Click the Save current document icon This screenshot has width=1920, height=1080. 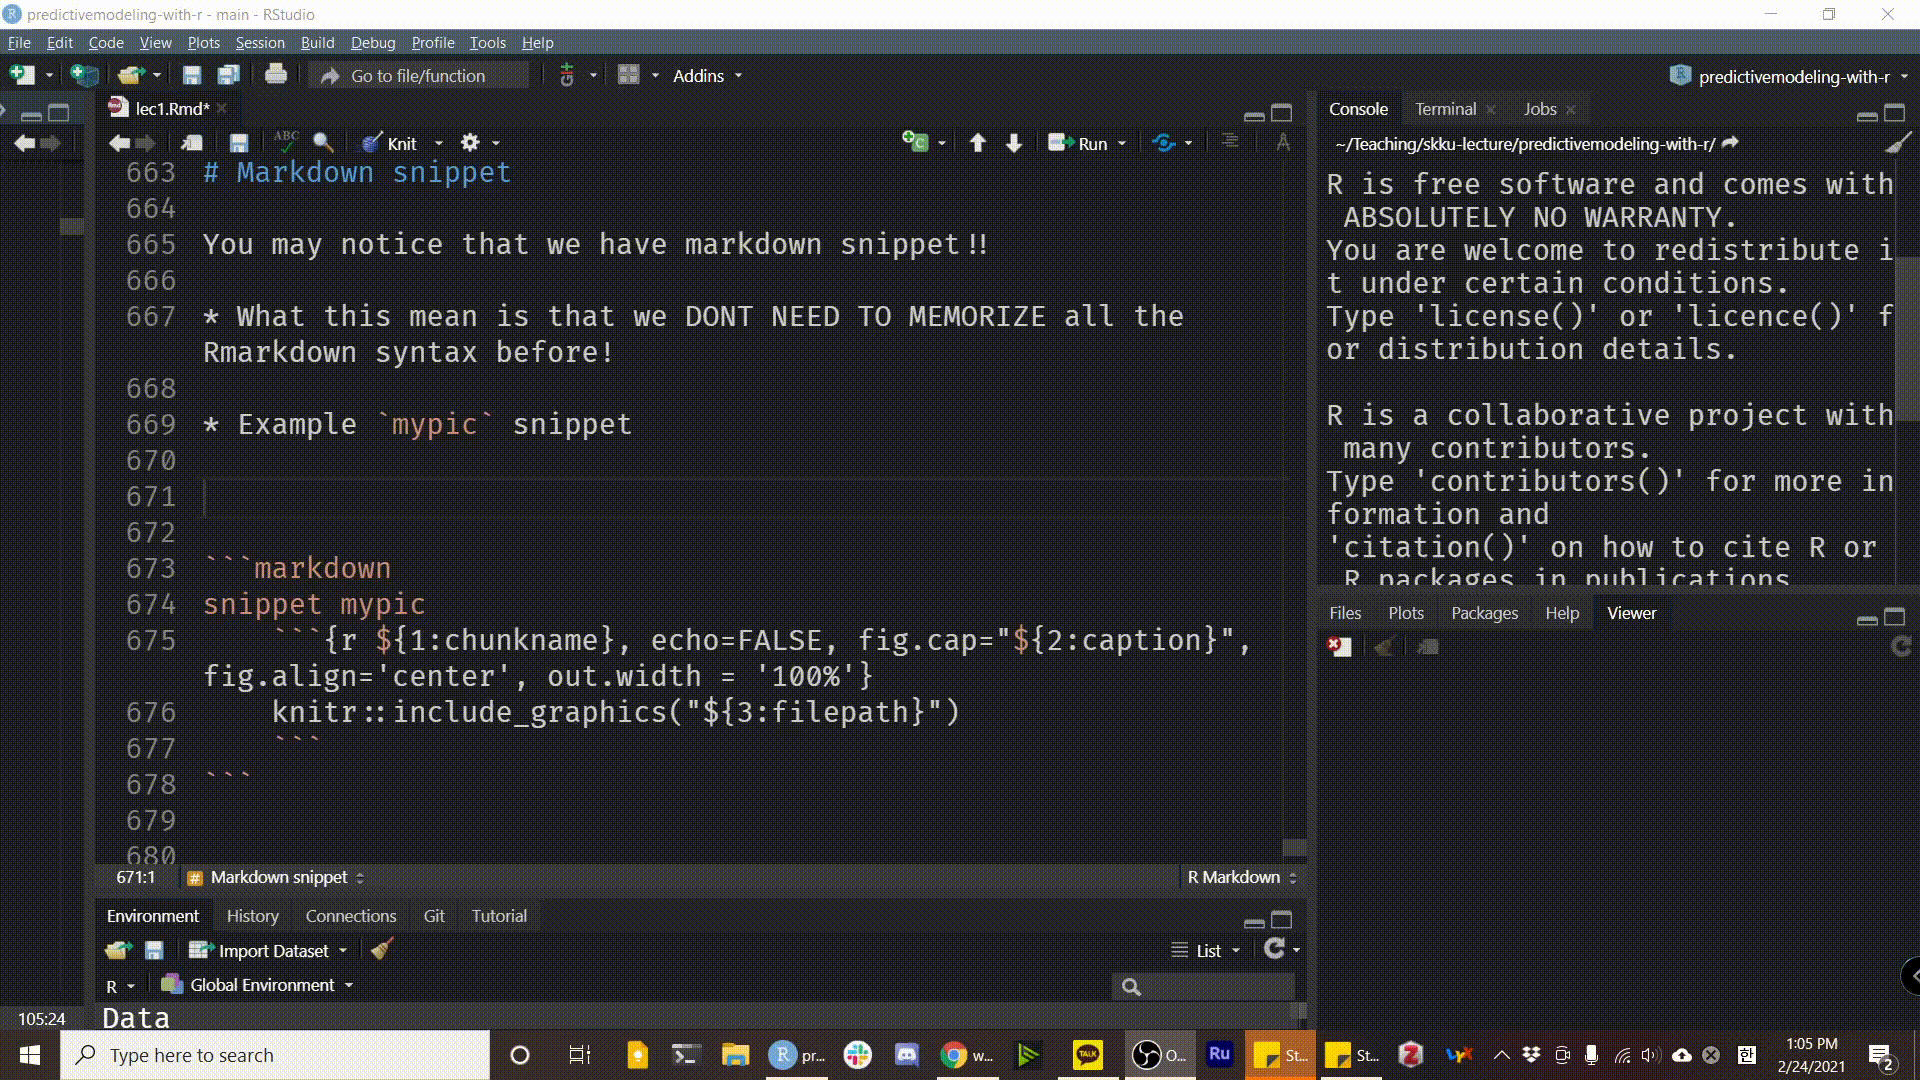click(191, 75)
